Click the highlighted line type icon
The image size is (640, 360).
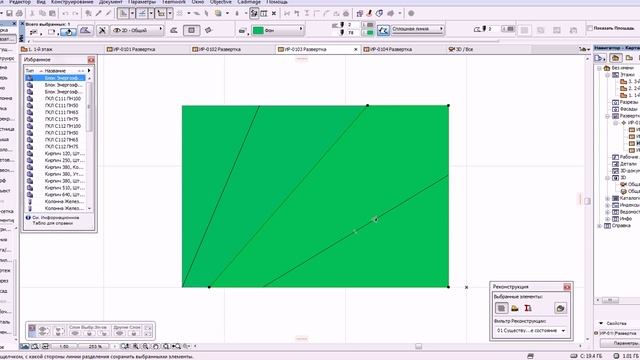pyautogui.click(x=383, y=30)
